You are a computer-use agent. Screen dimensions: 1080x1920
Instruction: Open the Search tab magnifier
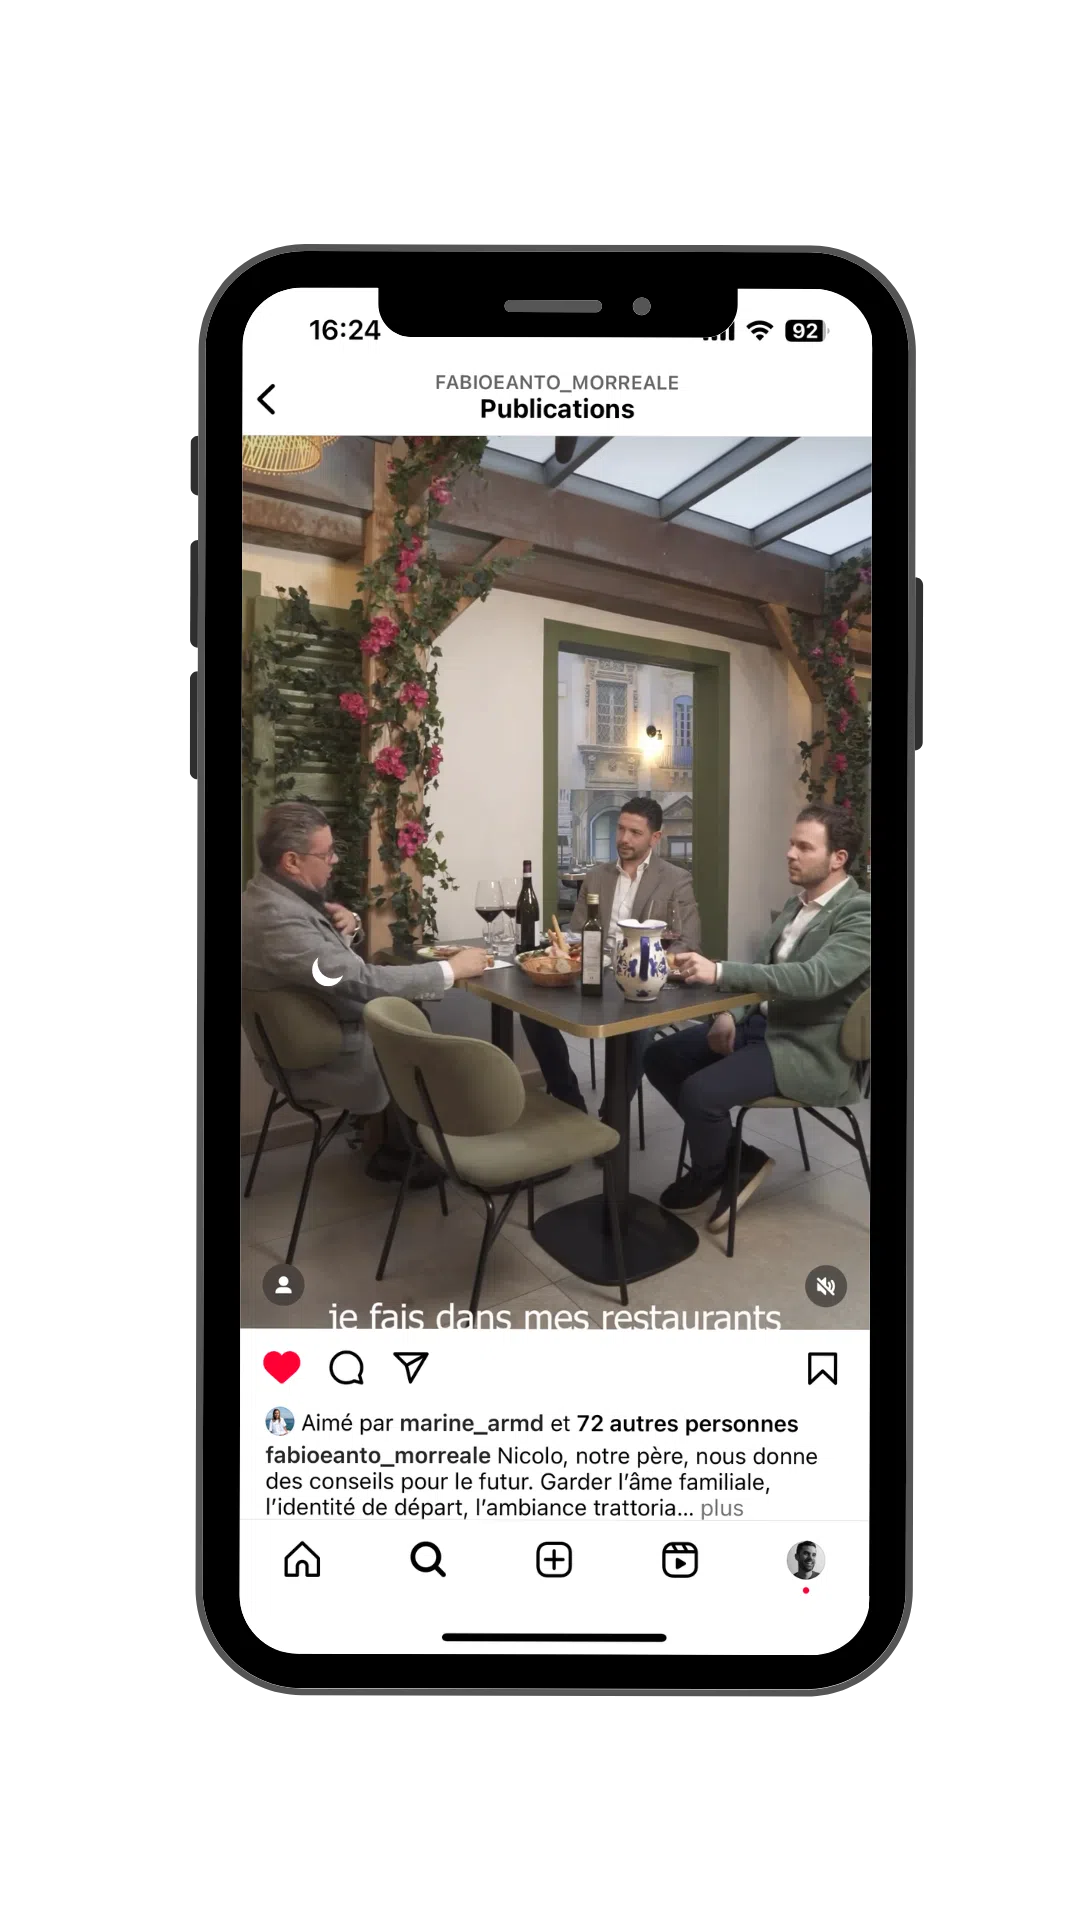(428, 1559)
